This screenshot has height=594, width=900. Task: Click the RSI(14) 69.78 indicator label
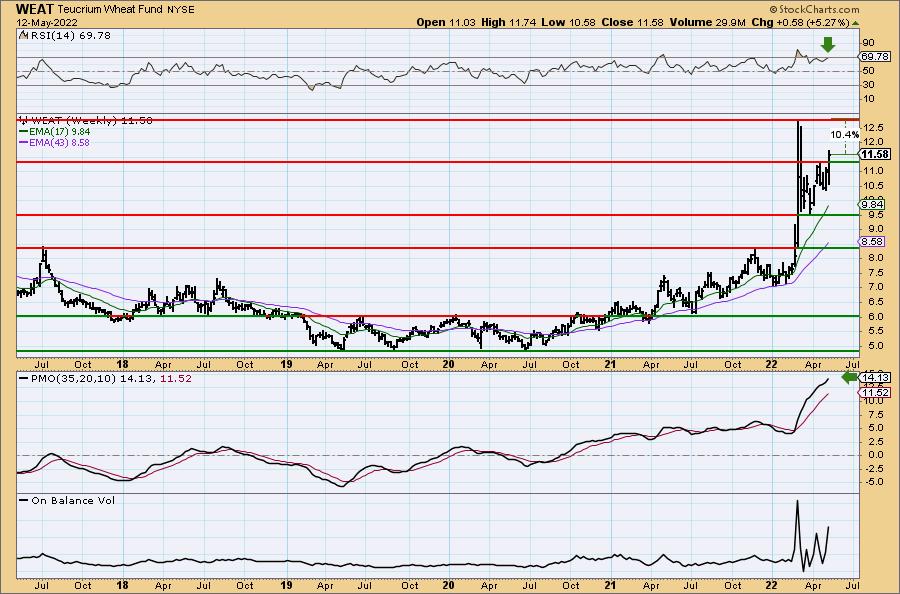71,36
